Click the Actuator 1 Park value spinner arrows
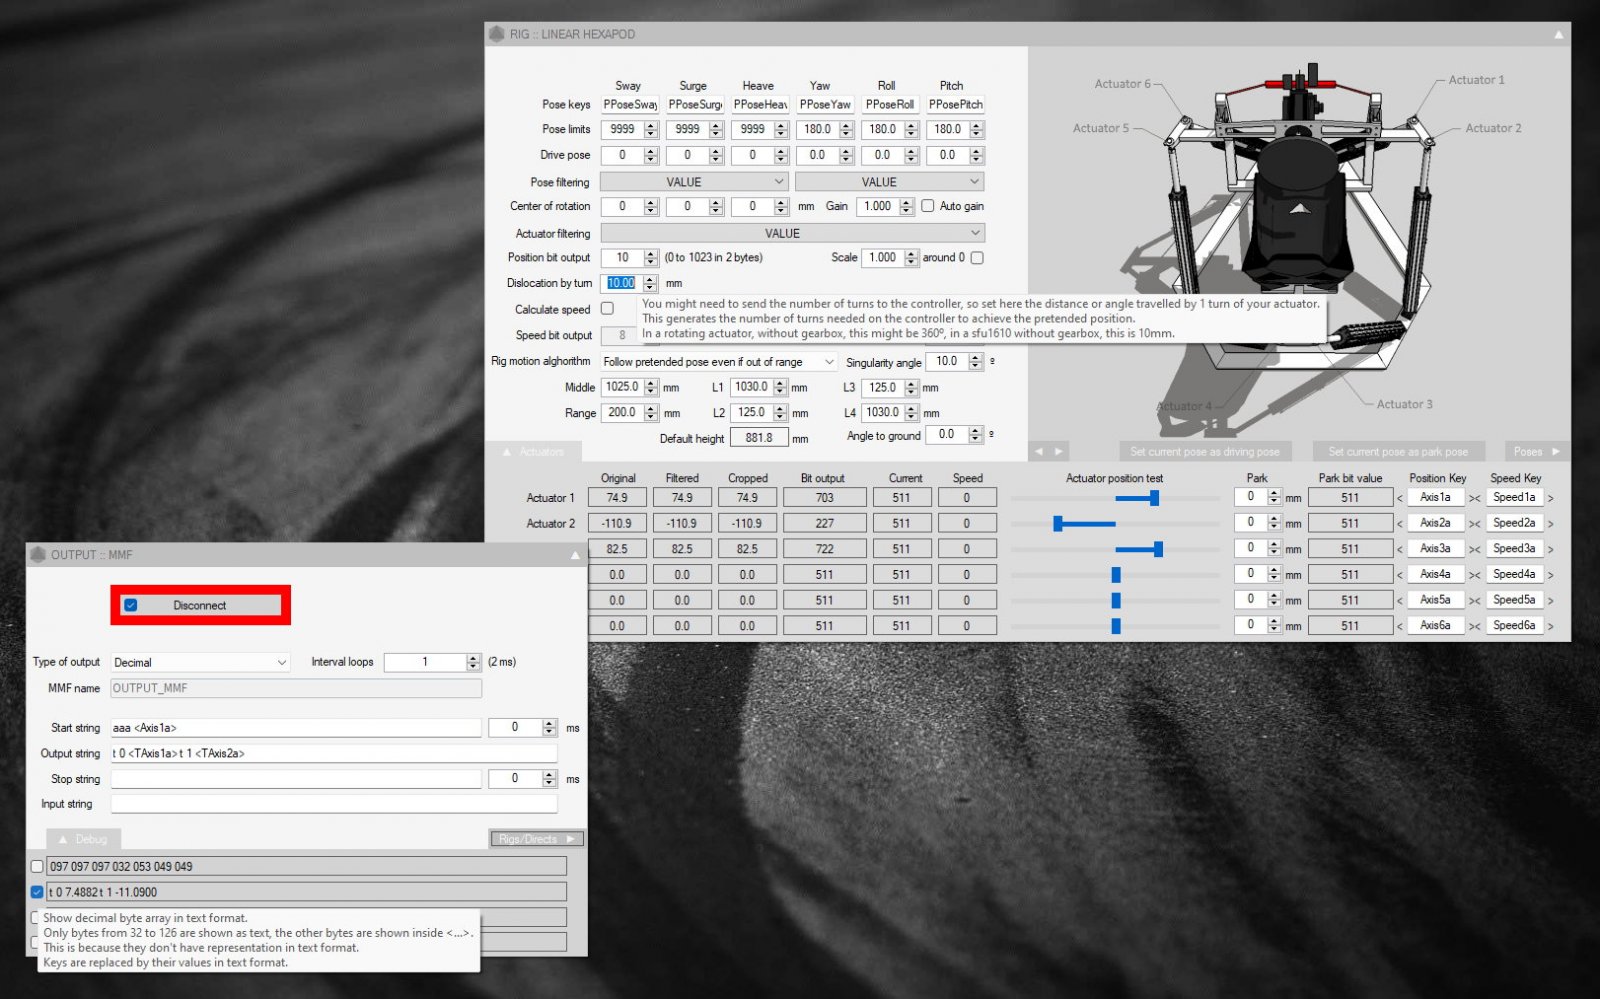 click(x=1274, y=497)
